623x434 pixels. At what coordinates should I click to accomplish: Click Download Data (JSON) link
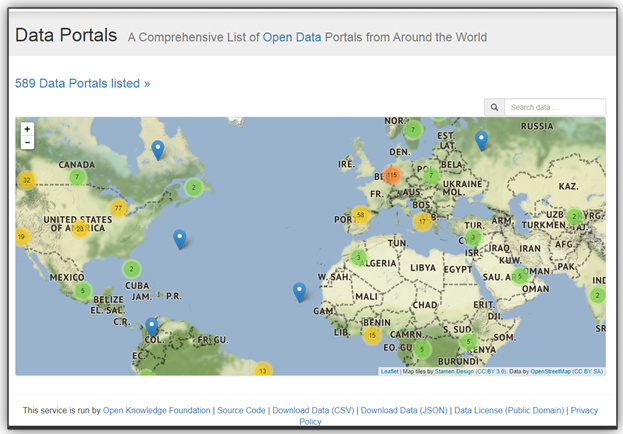tap(403, 410)
